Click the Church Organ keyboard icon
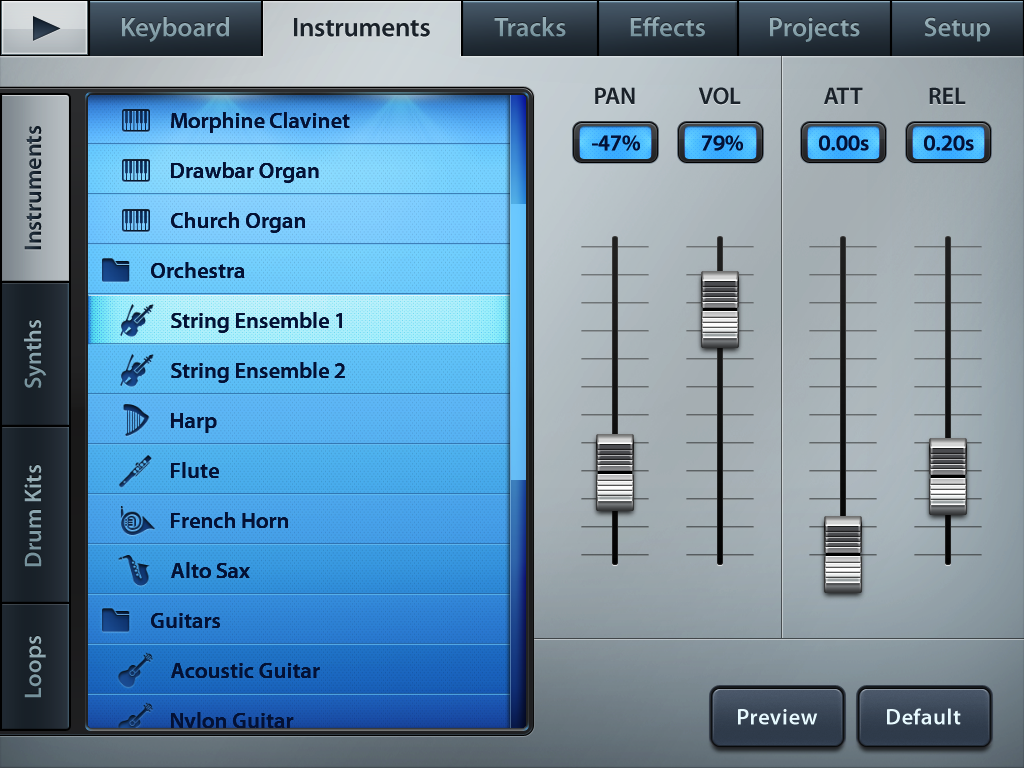 (136, 221)
